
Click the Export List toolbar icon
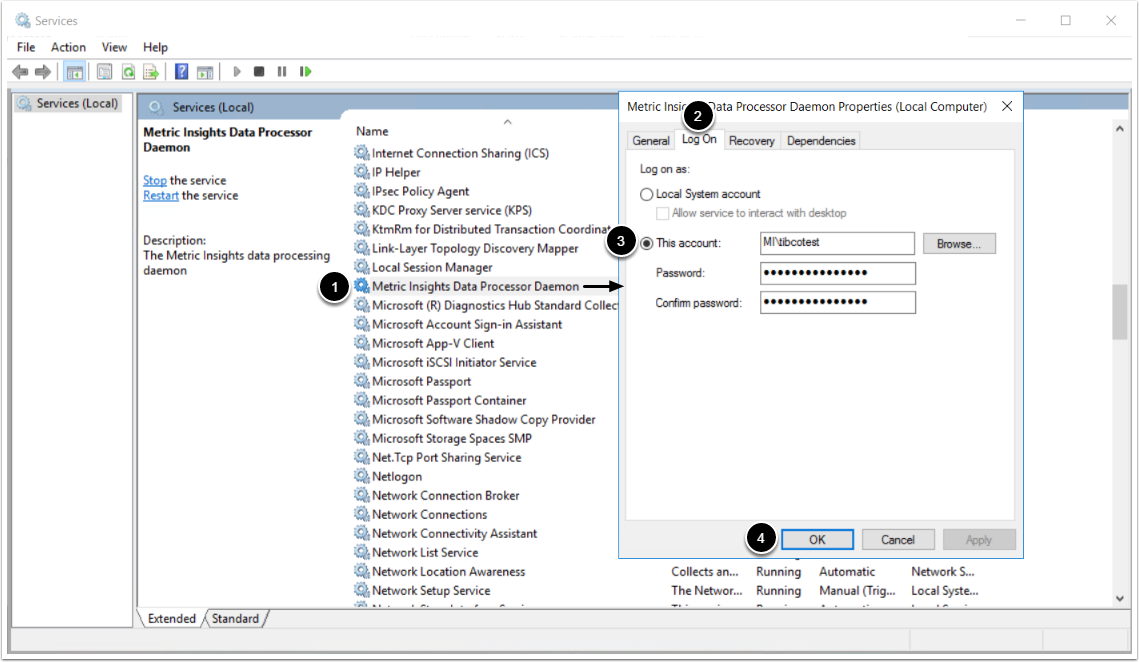pyautogui.click(x=151, y=72)
